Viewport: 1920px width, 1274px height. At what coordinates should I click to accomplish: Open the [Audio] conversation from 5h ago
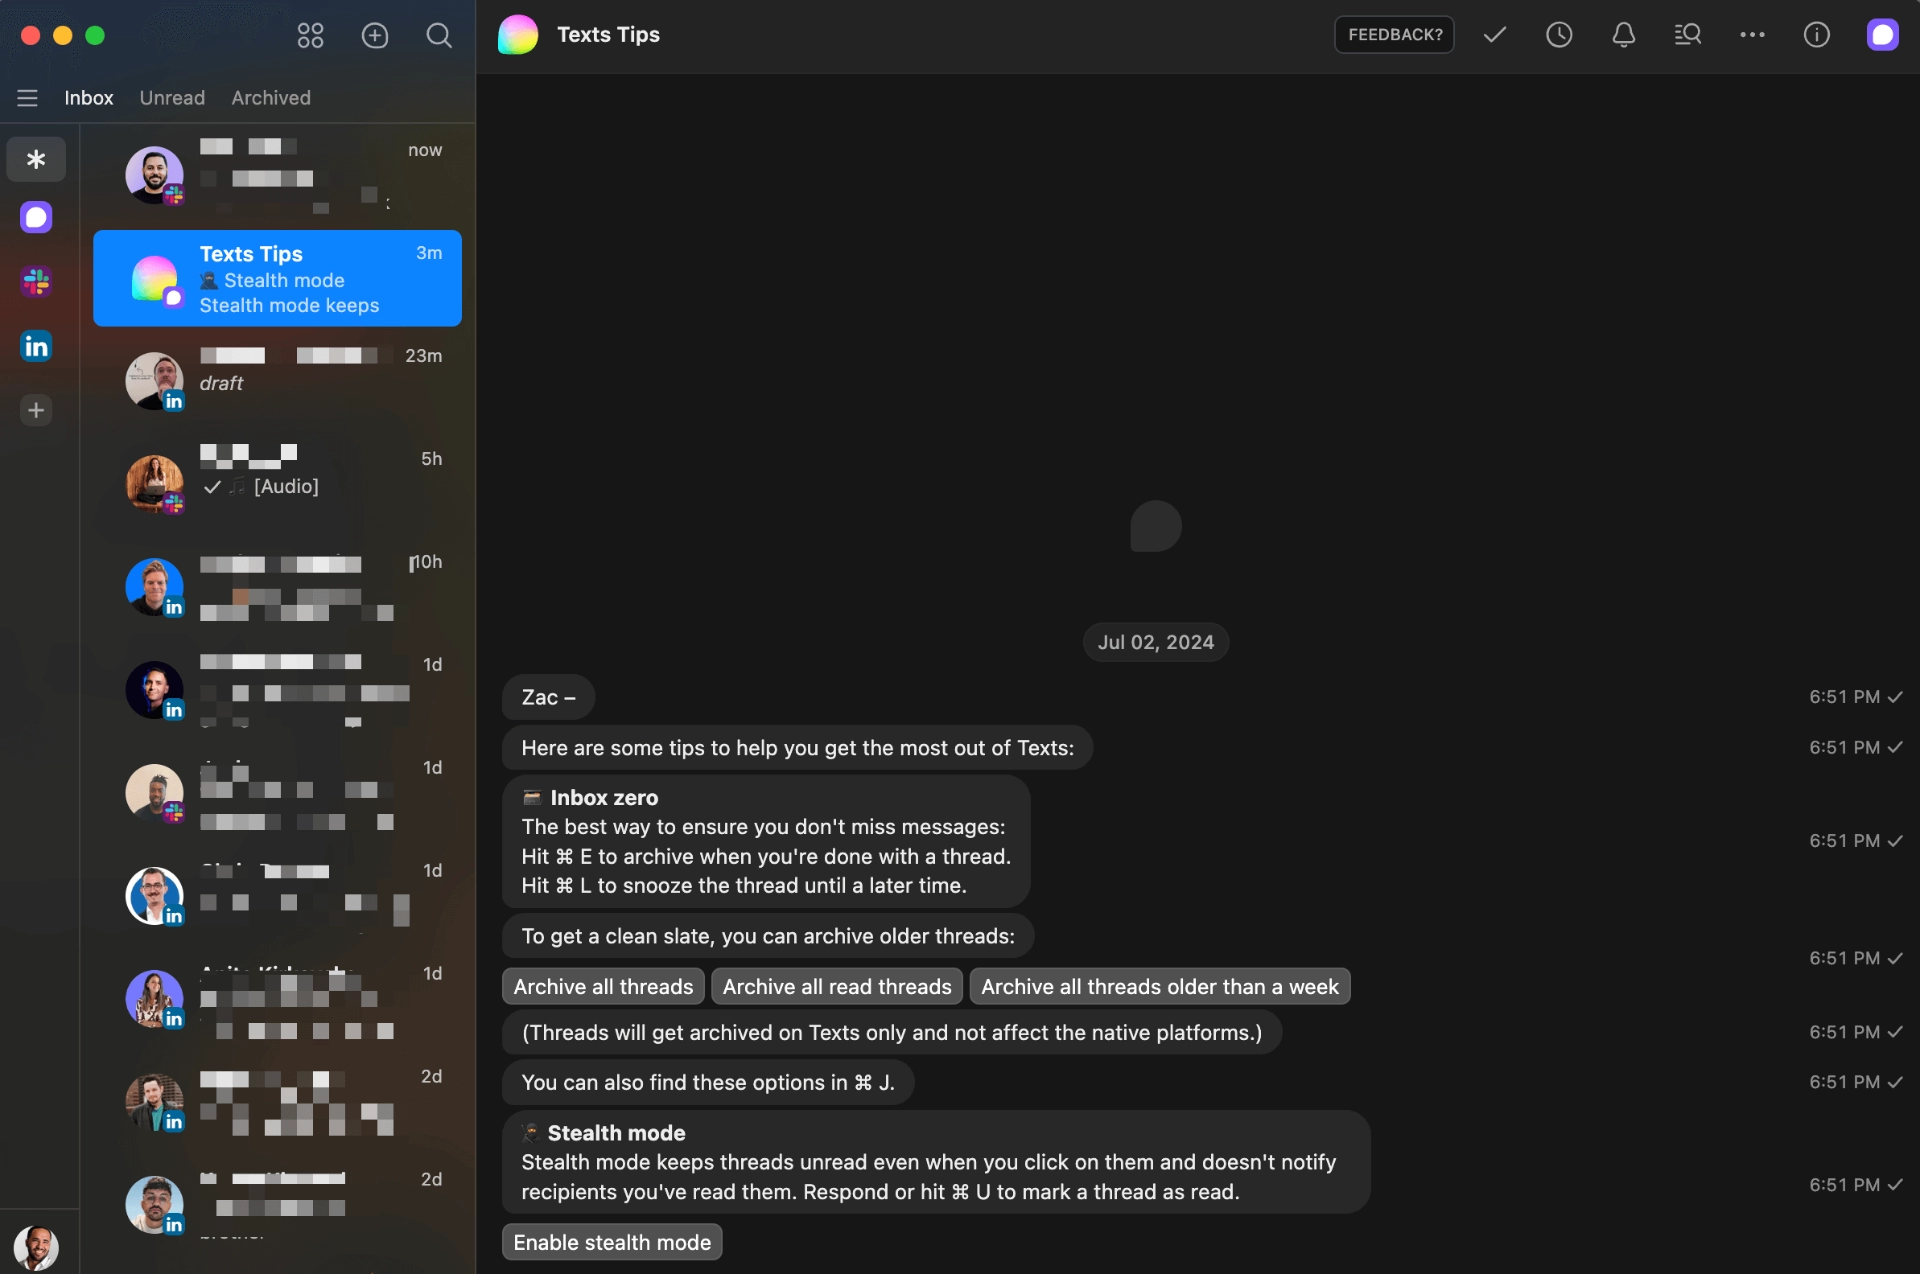[277, 485]
